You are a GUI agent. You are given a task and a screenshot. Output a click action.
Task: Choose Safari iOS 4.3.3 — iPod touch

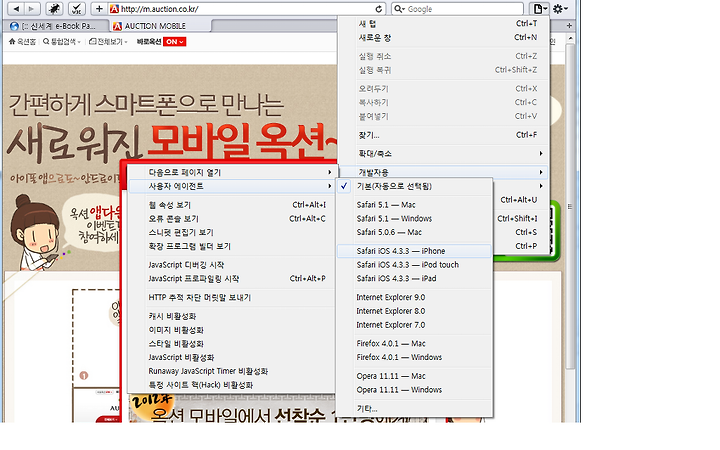(415, 265)
